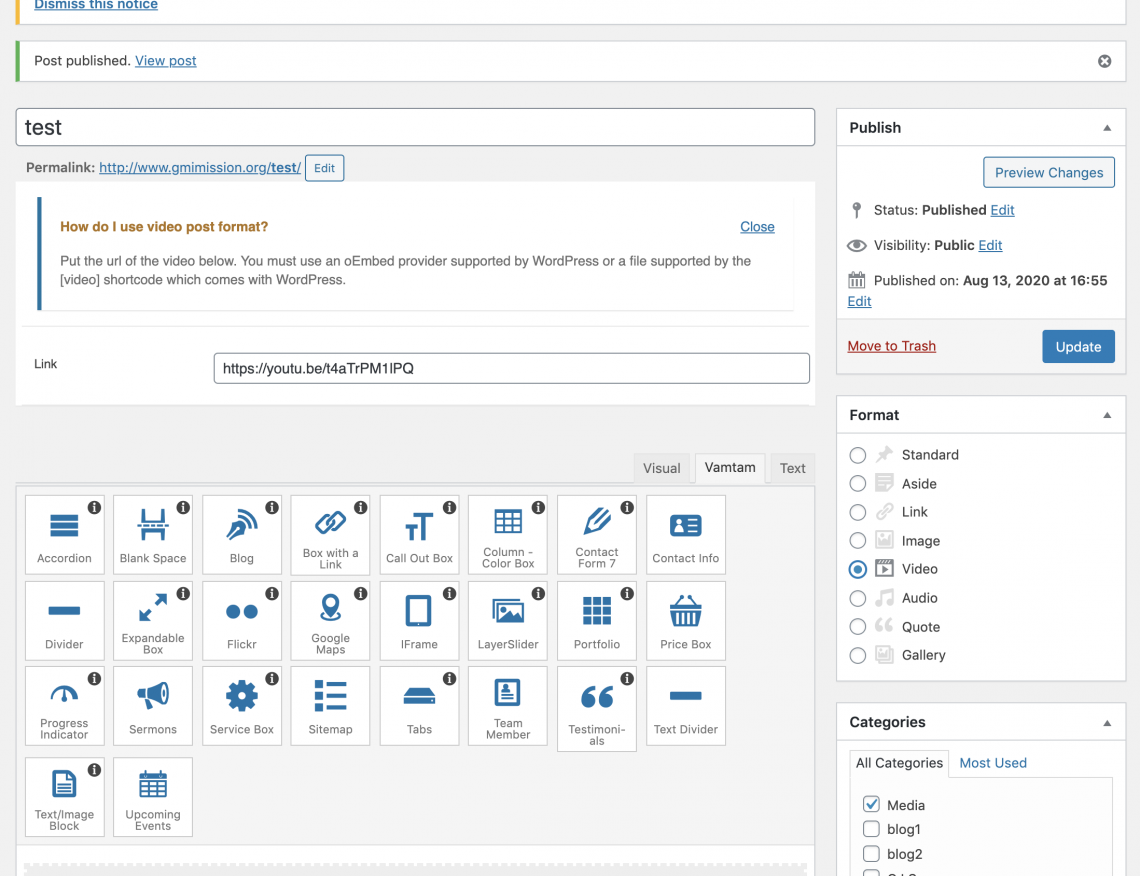Select the Price Box element
This screenshot has width=1140, height=876.
(x=685, y=620)
